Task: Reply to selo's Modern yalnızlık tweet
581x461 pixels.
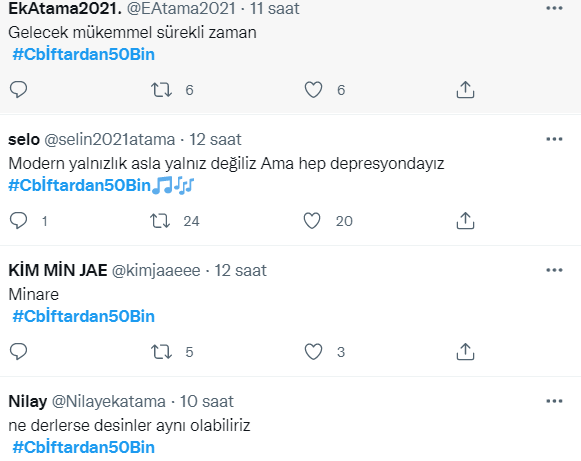Action: pos(18,220)
